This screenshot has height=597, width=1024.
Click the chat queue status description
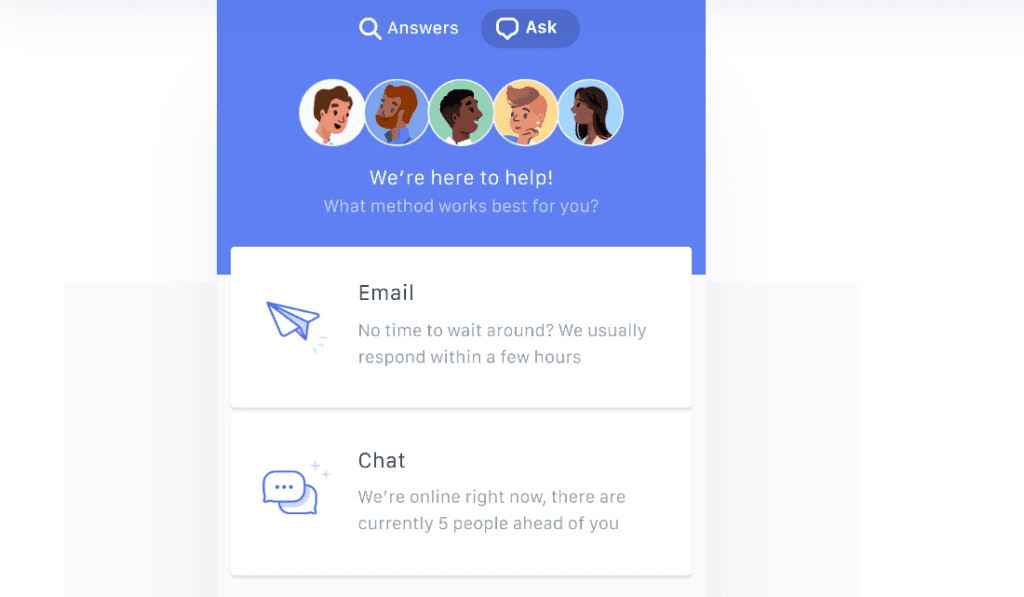[x=492, y=510]
